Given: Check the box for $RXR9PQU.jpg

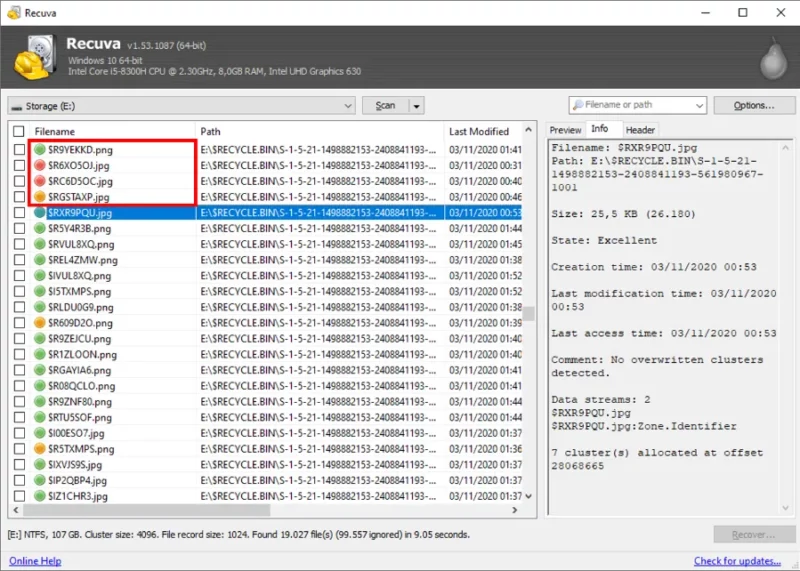Looking at the screenshot, I should point(19,213).
